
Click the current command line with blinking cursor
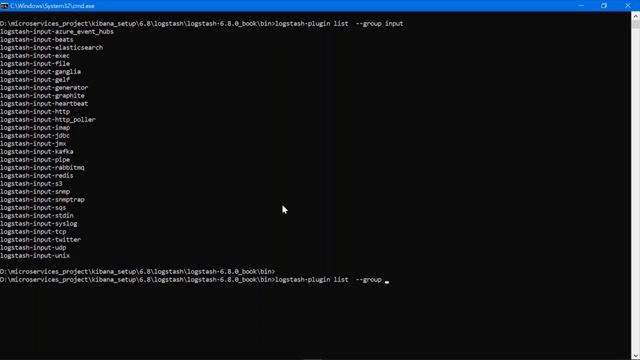[194, 280]
